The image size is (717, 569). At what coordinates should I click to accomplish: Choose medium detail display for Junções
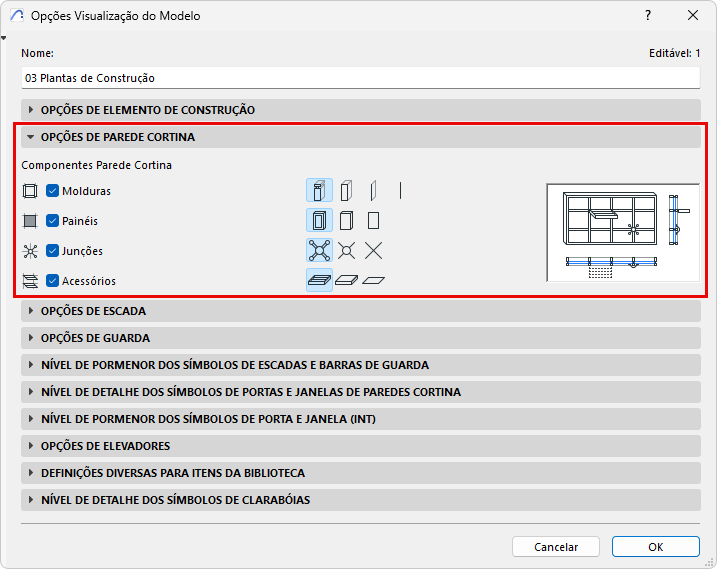[346, 251]
